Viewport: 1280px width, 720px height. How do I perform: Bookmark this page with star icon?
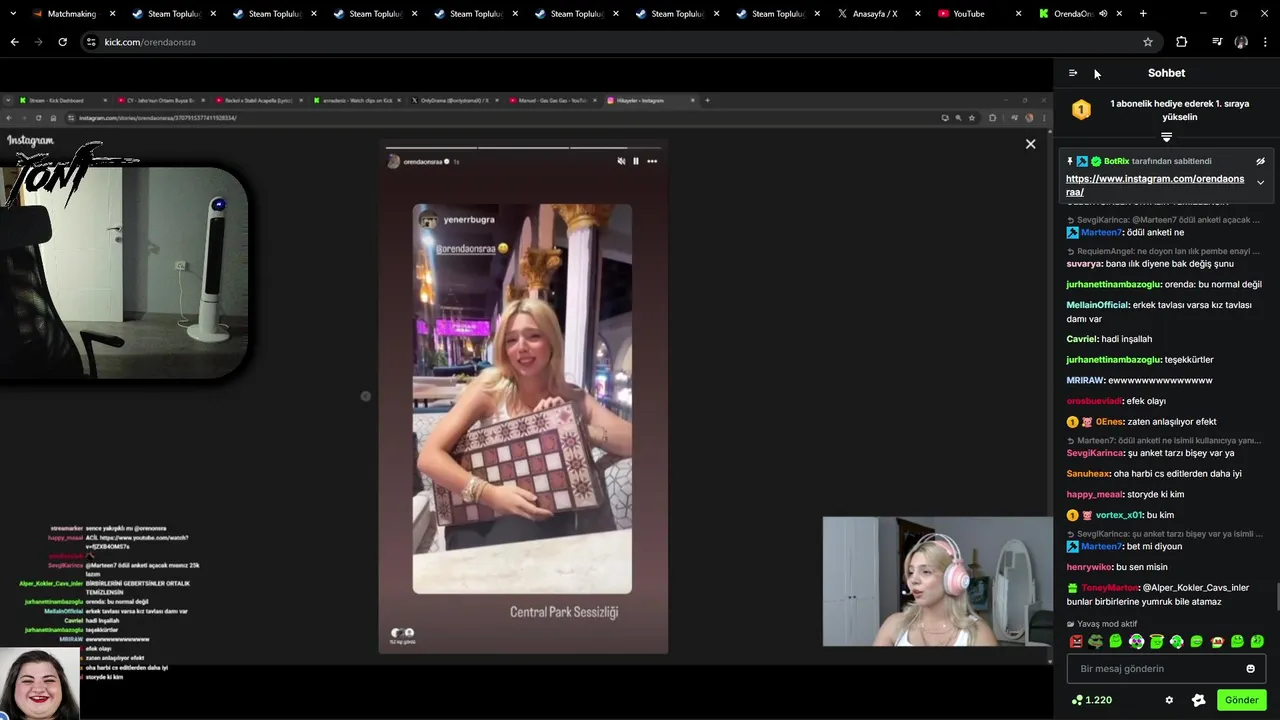[1148, 42]
